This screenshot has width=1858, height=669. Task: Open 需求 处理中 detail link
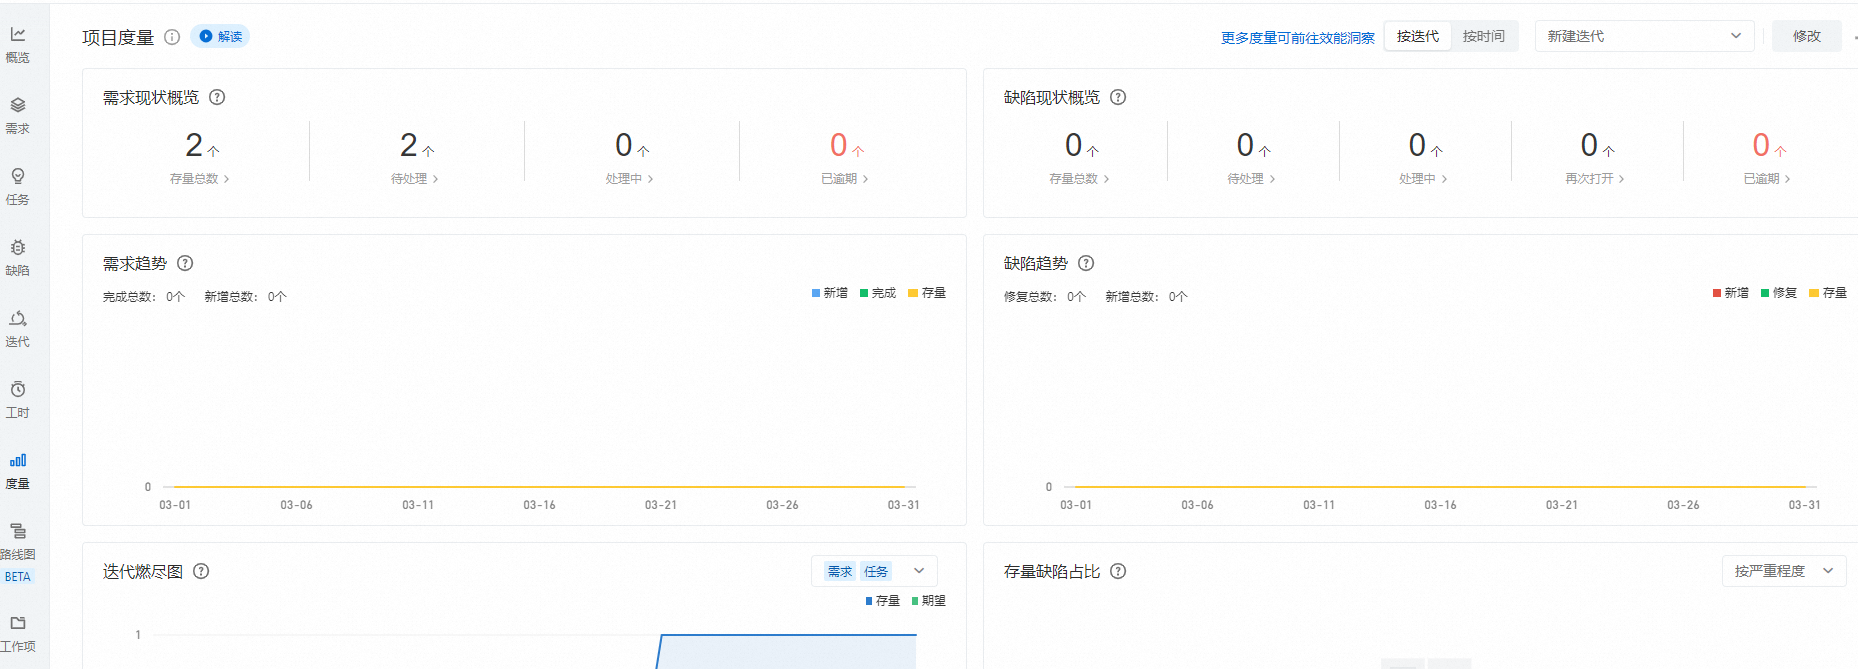tap(629, 179)
